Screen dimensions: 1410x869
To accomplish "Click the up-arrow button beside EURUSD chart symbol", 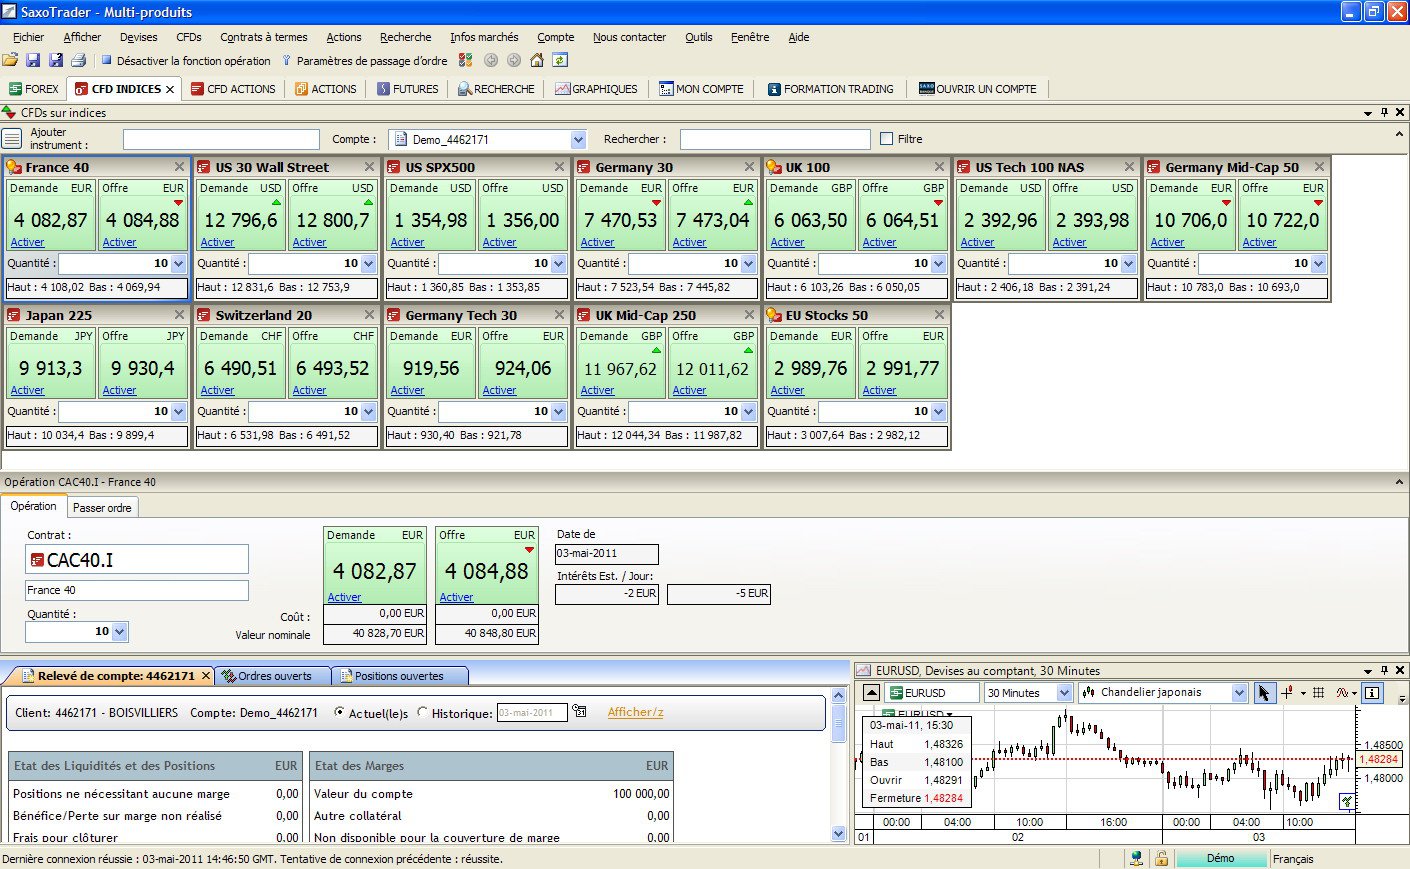I will [871, 693].
